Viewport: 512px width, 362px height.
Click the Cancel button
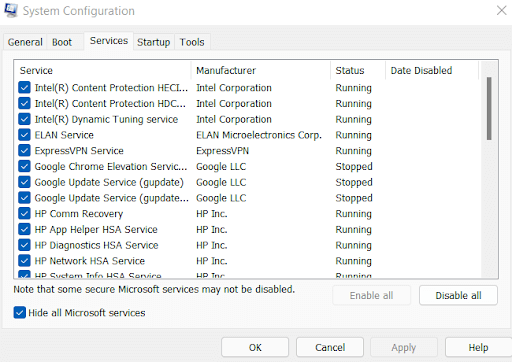pos(330,347)
